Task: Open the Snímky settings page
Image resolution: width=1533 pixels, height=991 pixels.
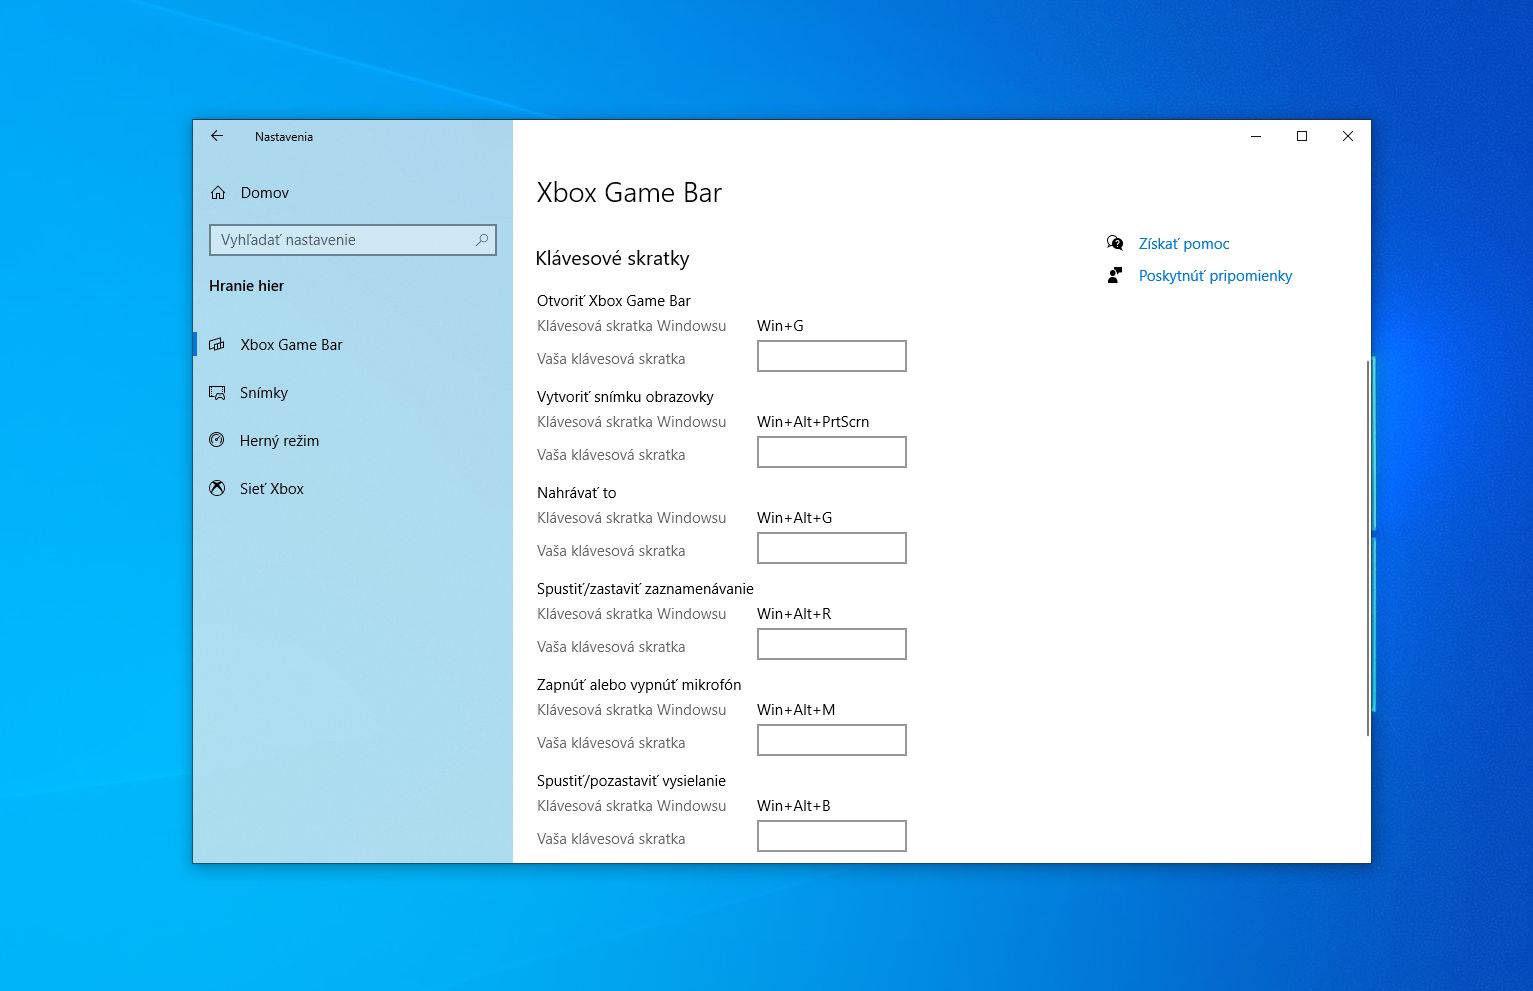Action: point(353,393)
